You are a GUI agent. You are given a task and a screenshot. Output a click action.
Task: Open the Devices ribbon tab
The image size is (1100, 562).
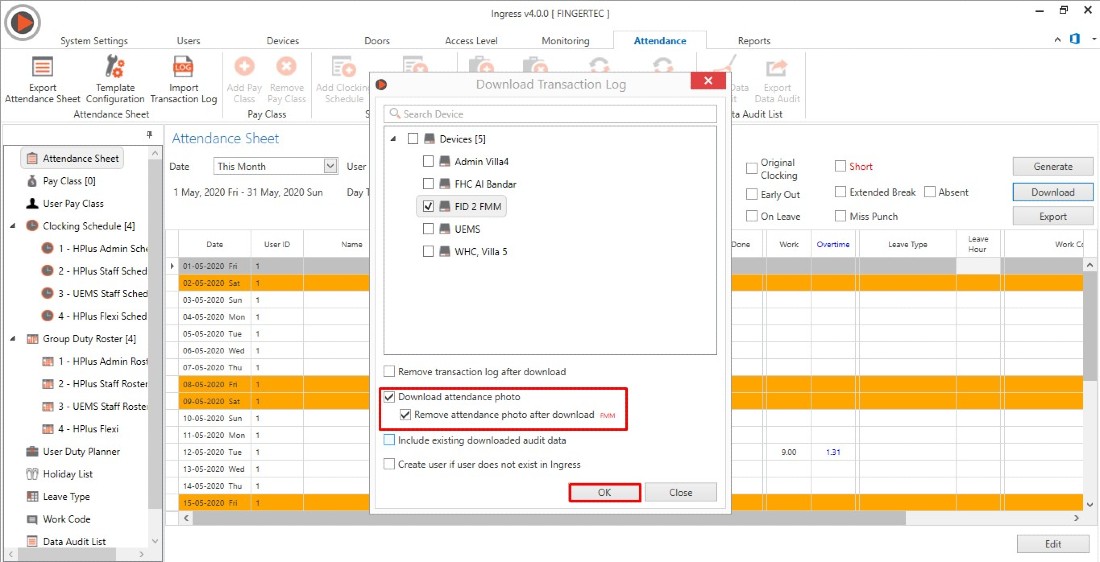283,41
